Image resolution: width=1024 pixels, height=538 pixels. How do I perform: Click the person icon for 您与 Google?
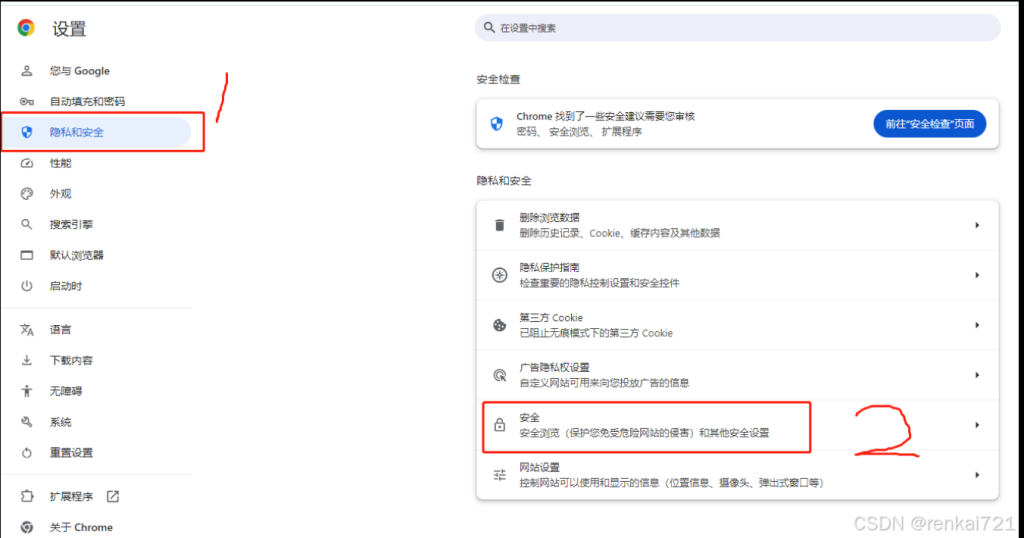pyautogui.click(x=27, y=71)
